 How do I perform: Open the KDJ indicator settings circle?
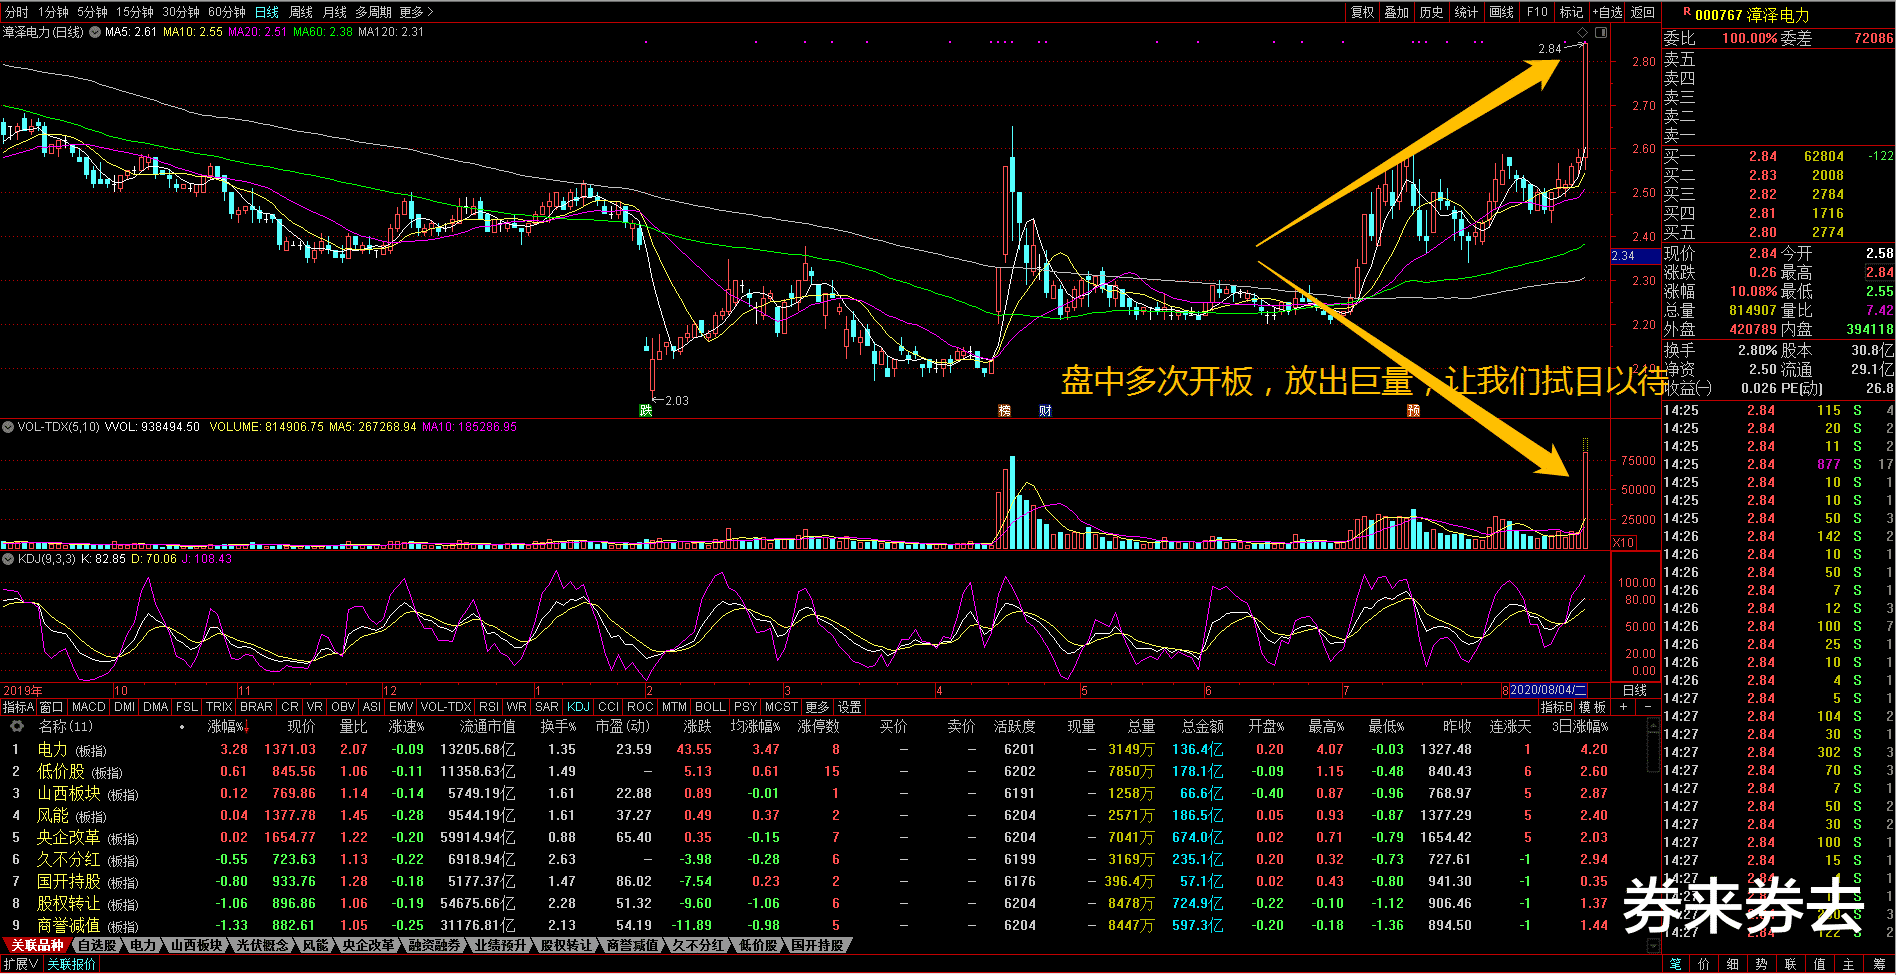click(9, 559)
